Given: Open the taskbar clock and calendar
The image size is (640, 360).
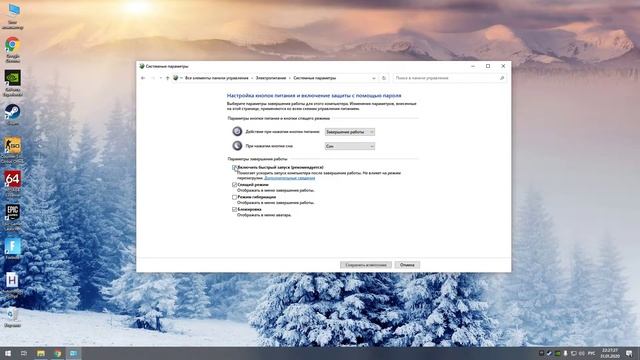Looking at the screenshot, I should click(x=610, y=353).
